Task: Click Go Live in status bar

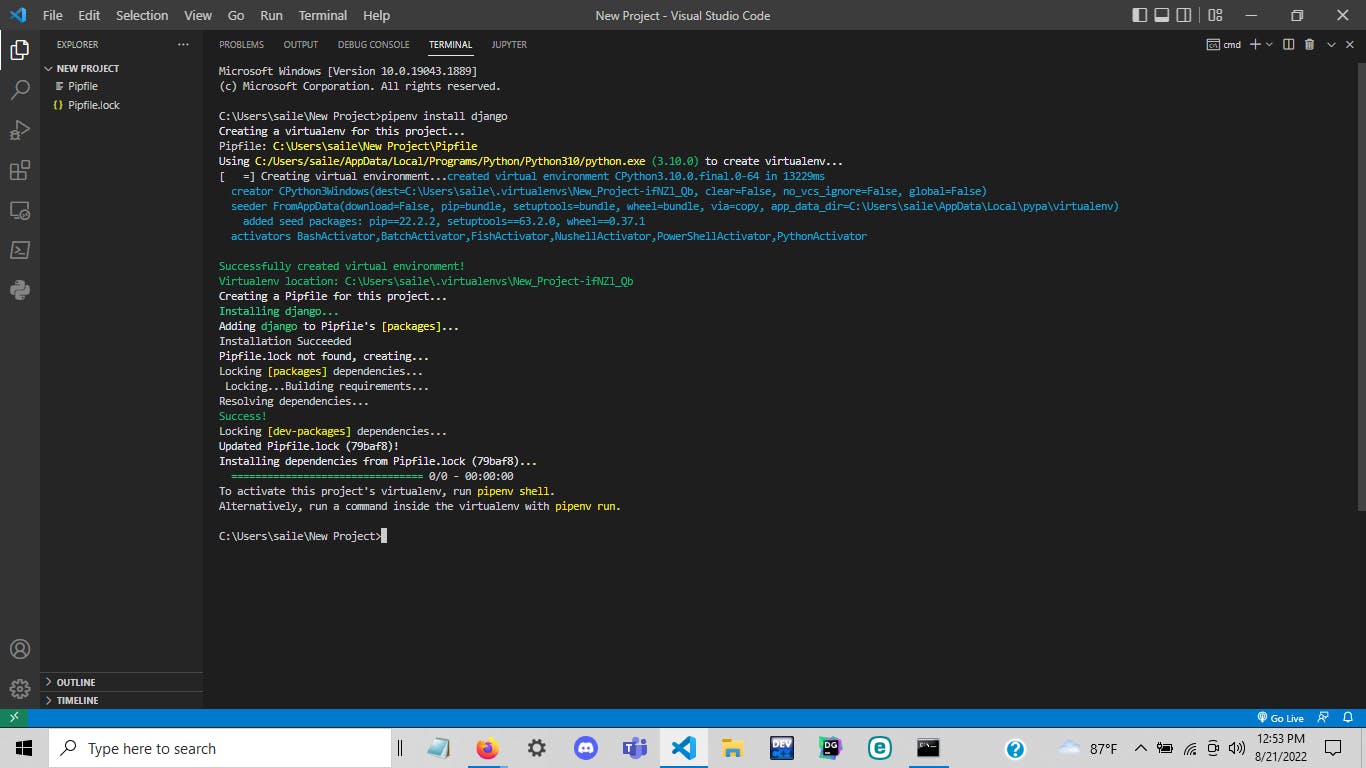Action: [1280, 718]
